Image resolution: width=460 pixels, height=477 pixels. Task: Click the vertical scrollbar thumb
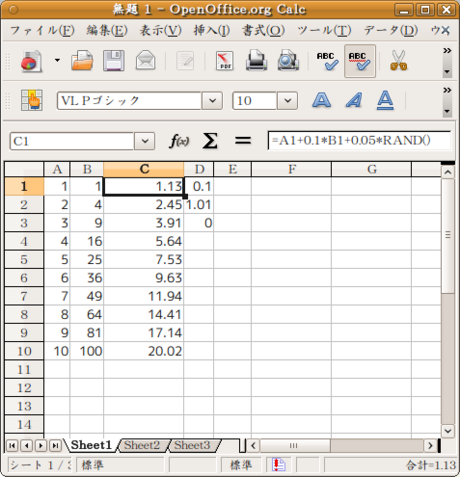tap(448, 236)
